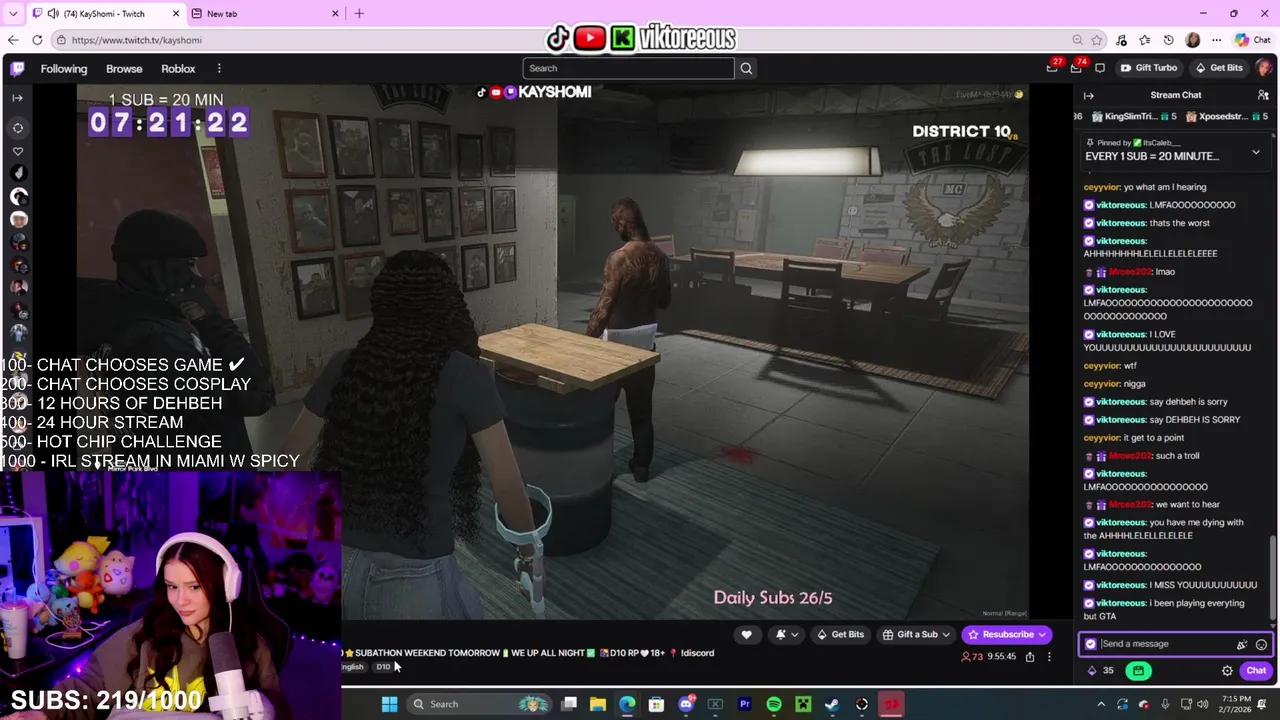Click the Gift Turbo button

click(x=1149, y=68)
